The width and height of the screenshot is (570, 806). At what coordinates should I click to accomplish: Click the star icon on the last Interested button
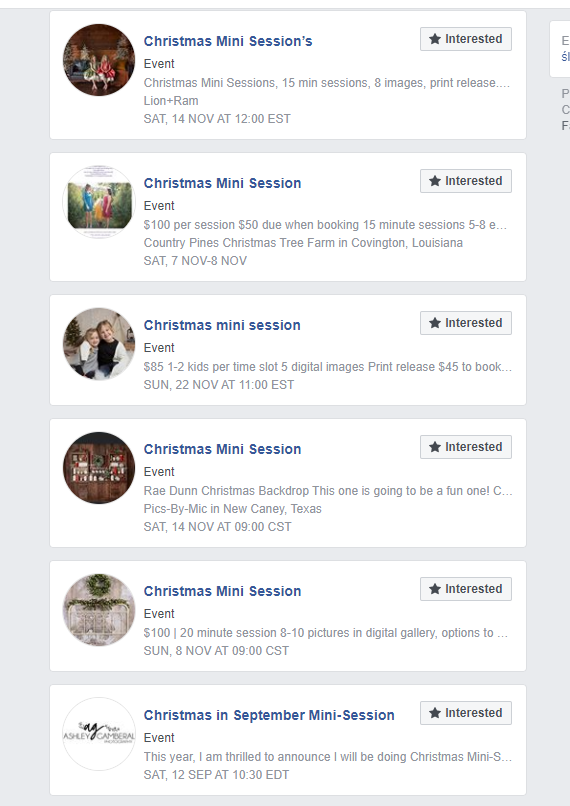click(435, 713)
